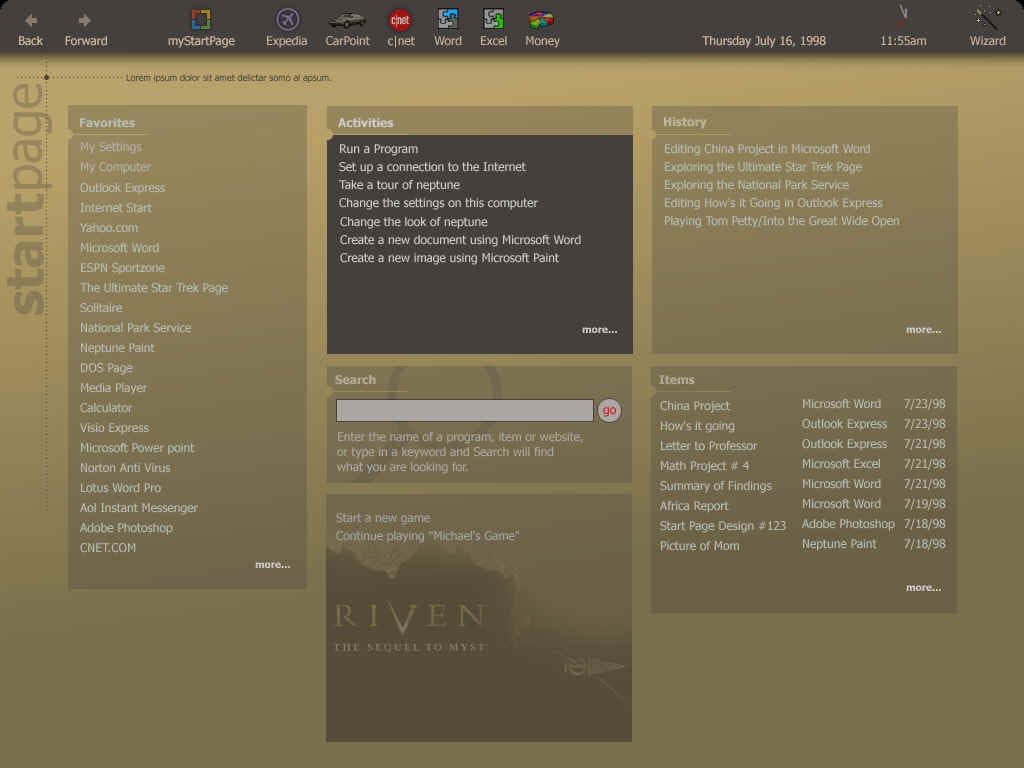Open Adobe Photoshop in Favorites
This screenshot has width=1024, height=768.
pos(126,528)
